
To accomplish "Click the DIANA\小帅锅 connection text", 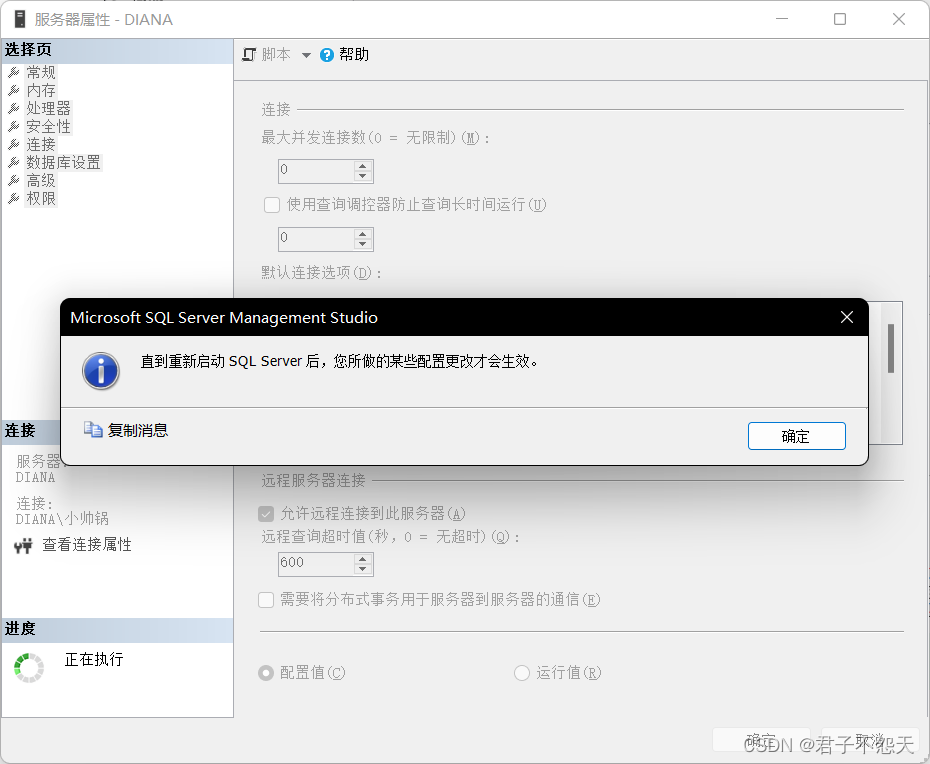I will pos(62,519).
